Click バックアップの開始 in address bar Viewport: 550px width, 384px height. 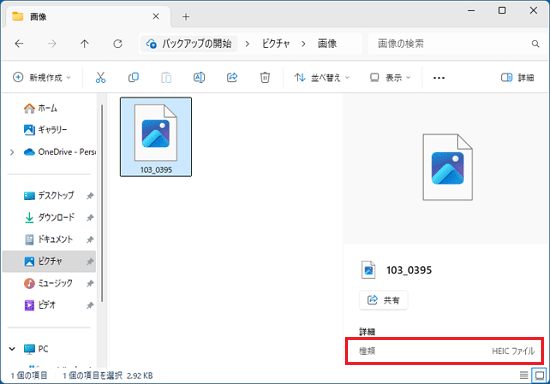[189, 44]
